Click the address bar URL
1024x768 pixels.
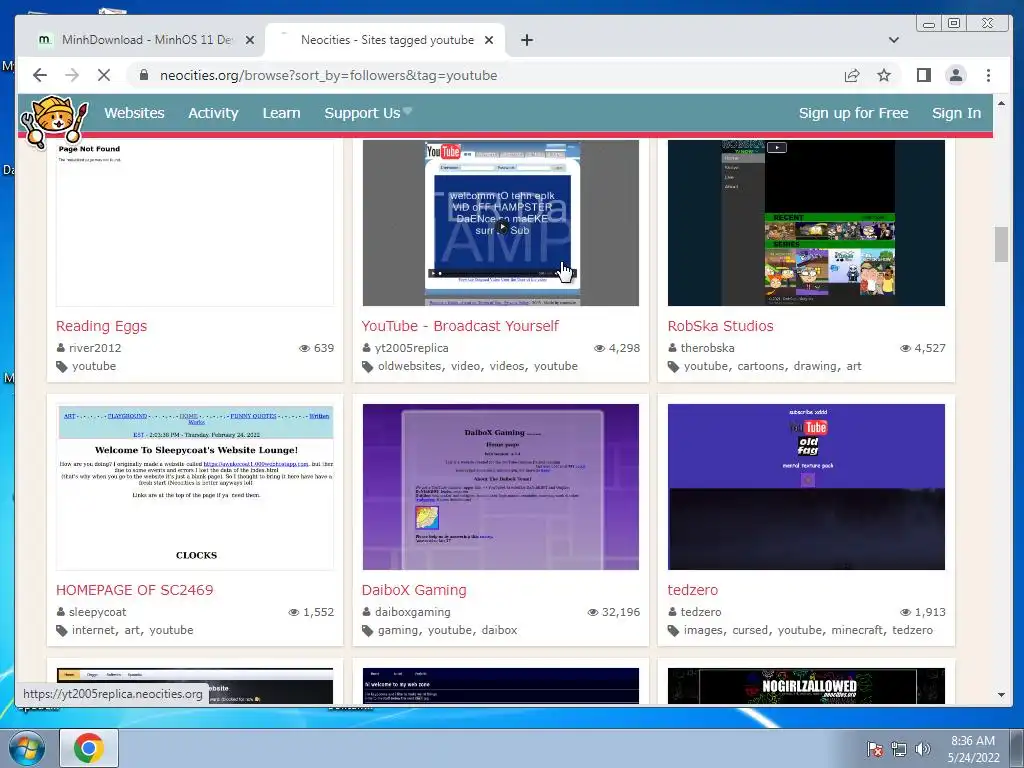click(x=328, y=76)
